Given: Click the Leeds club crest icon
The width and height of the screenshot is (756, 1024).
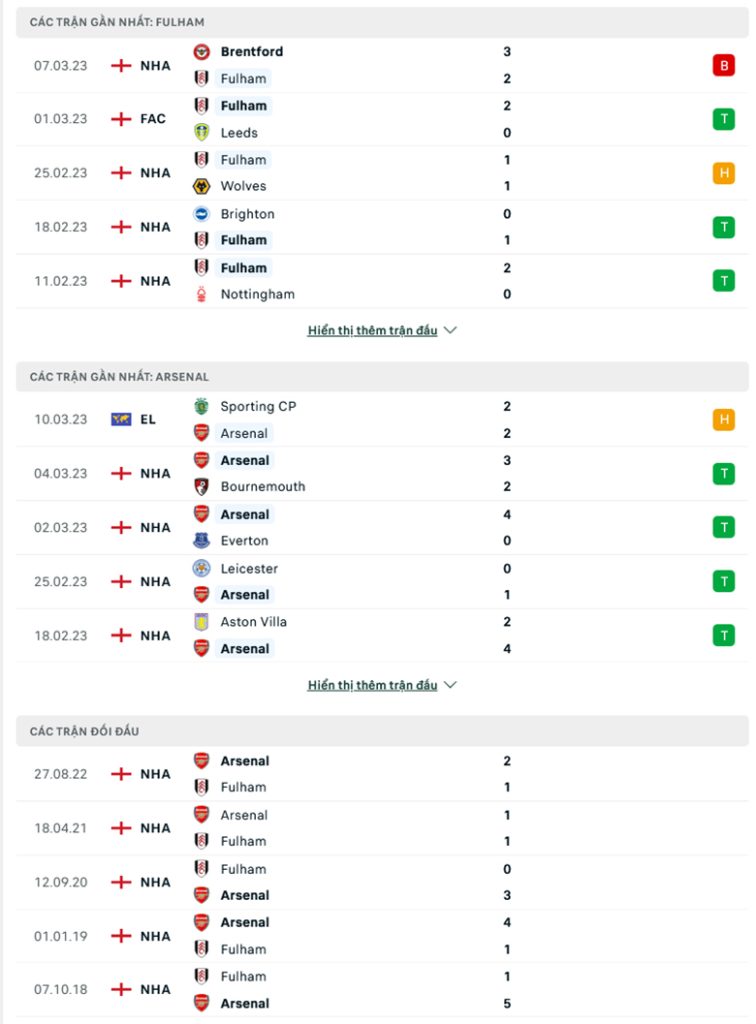Looking at the screenshot, I should coord(202,133).
